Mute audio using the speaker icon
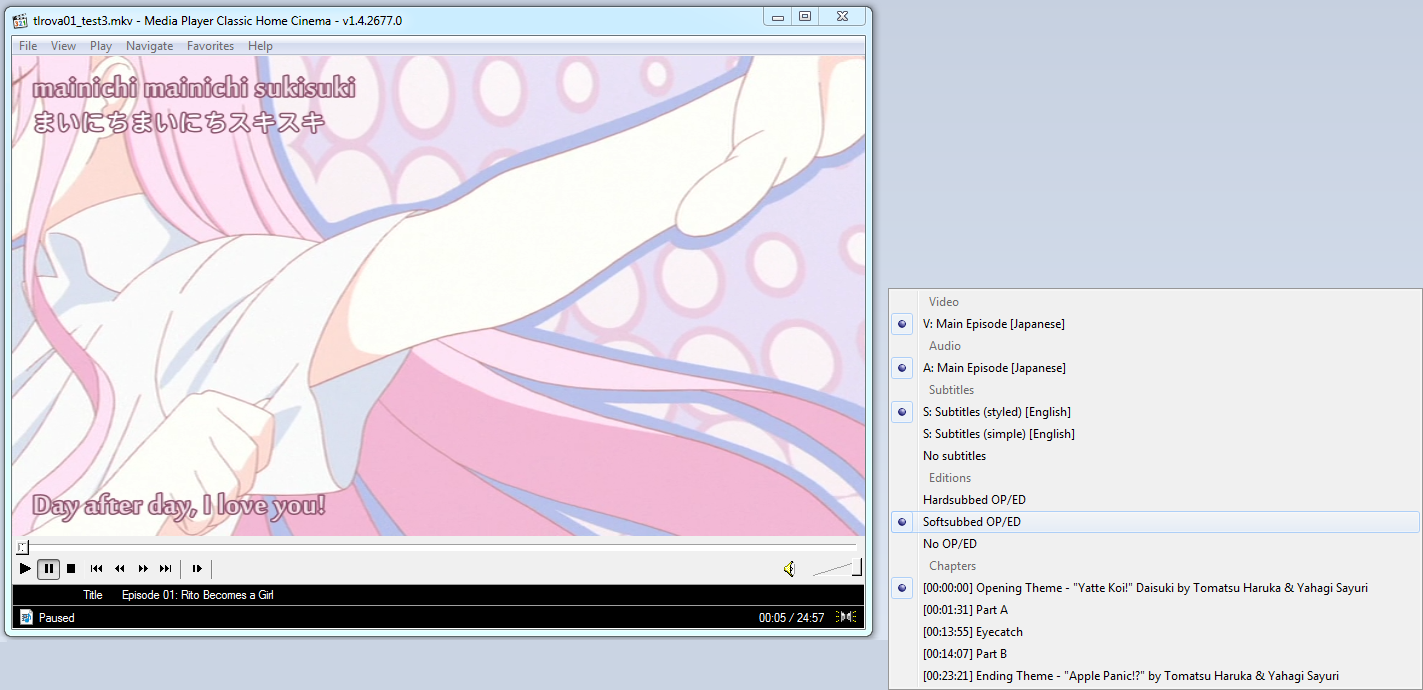1423x690 pixels. point(789,569)
